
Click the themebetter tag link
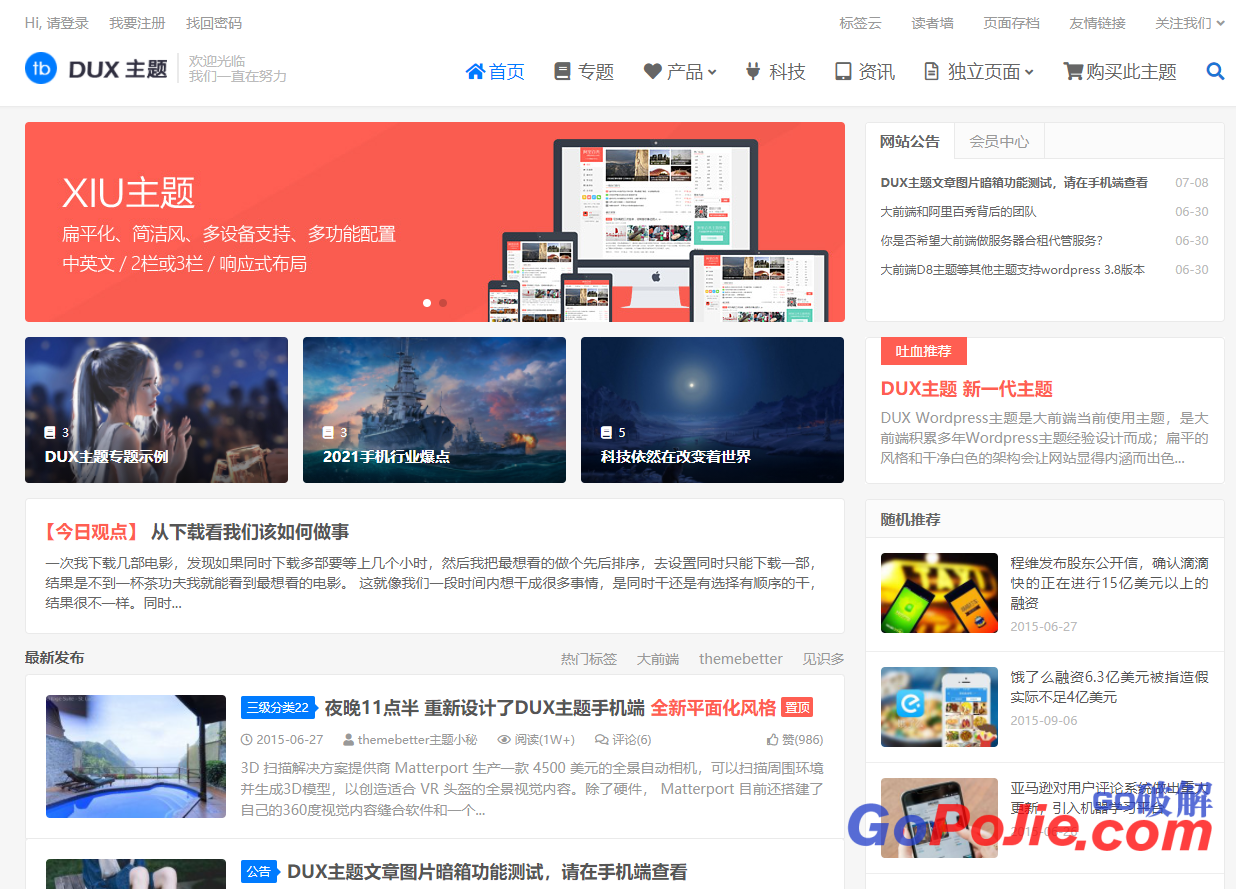(x=741, y=659)
